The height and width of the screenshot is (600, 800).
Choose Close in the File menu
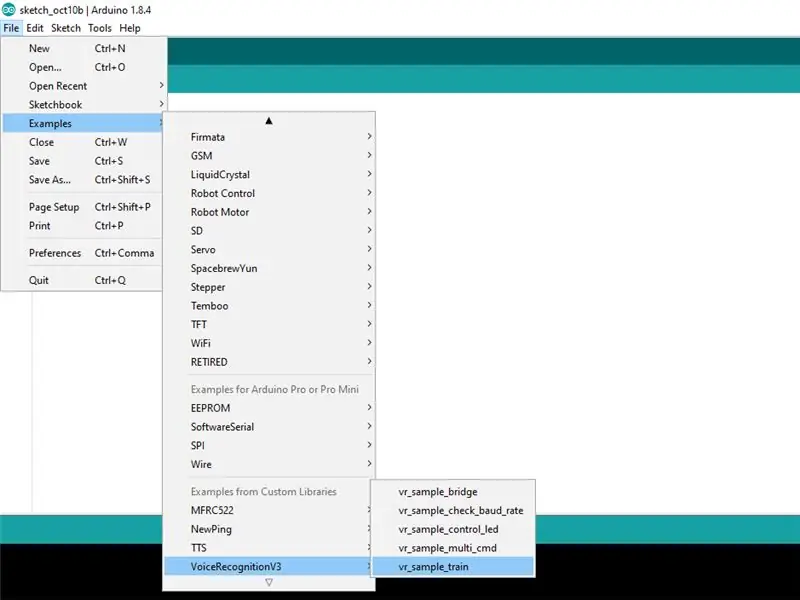[84, 142]
